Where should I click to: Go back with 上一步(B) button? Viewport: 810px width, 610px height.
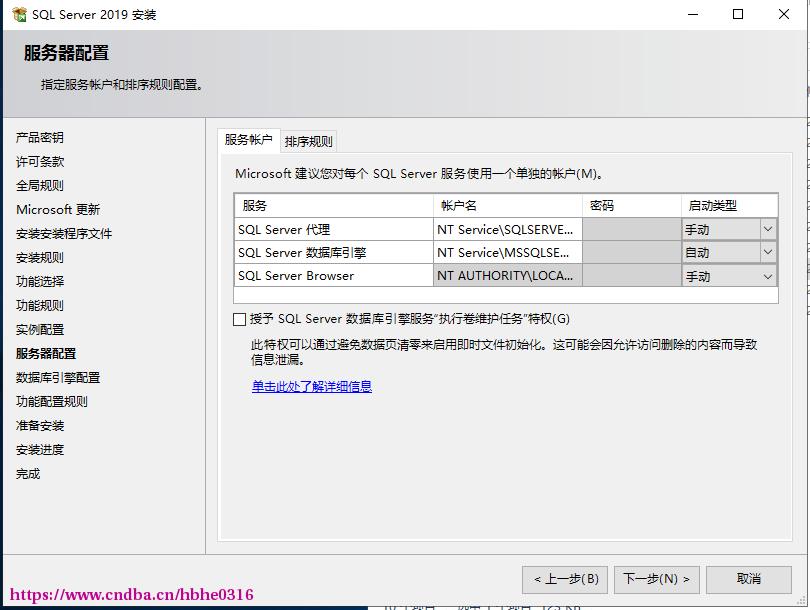click(565, 580)
